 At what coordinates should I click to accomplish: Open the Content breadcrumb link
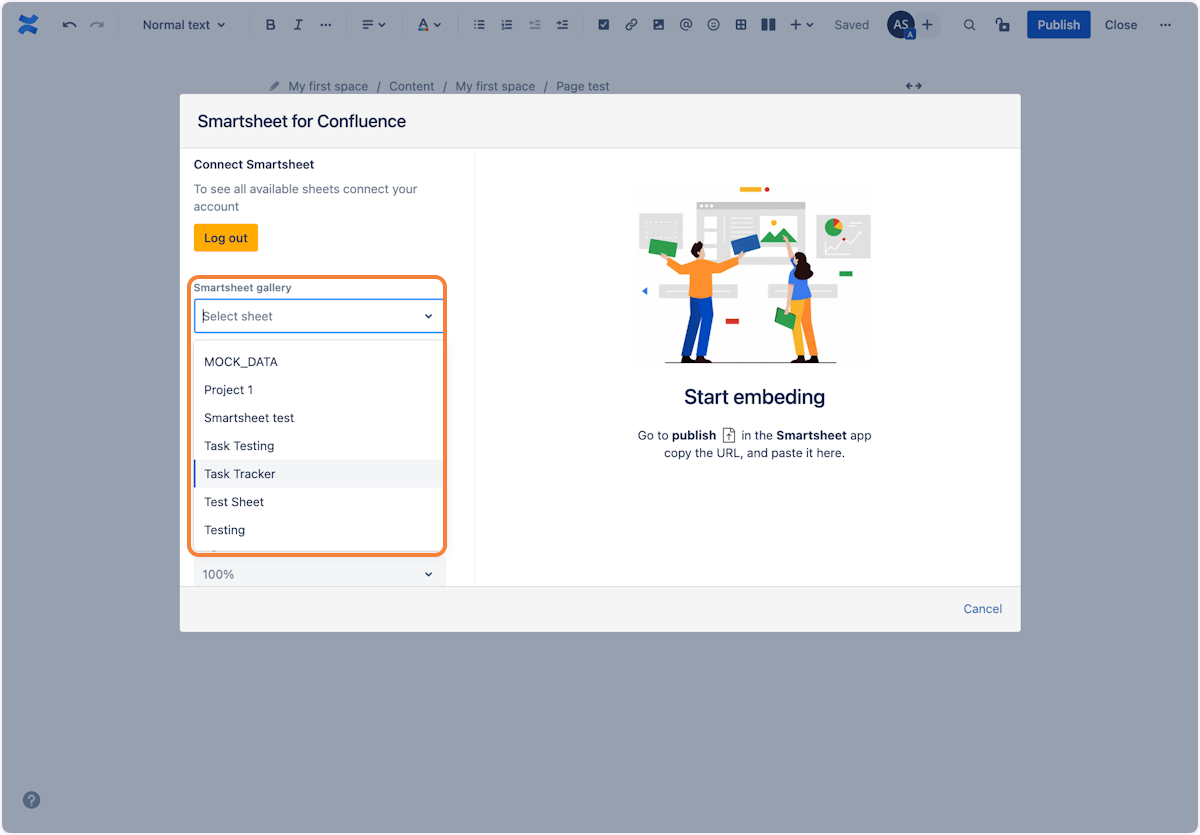(x=412, y=86)
